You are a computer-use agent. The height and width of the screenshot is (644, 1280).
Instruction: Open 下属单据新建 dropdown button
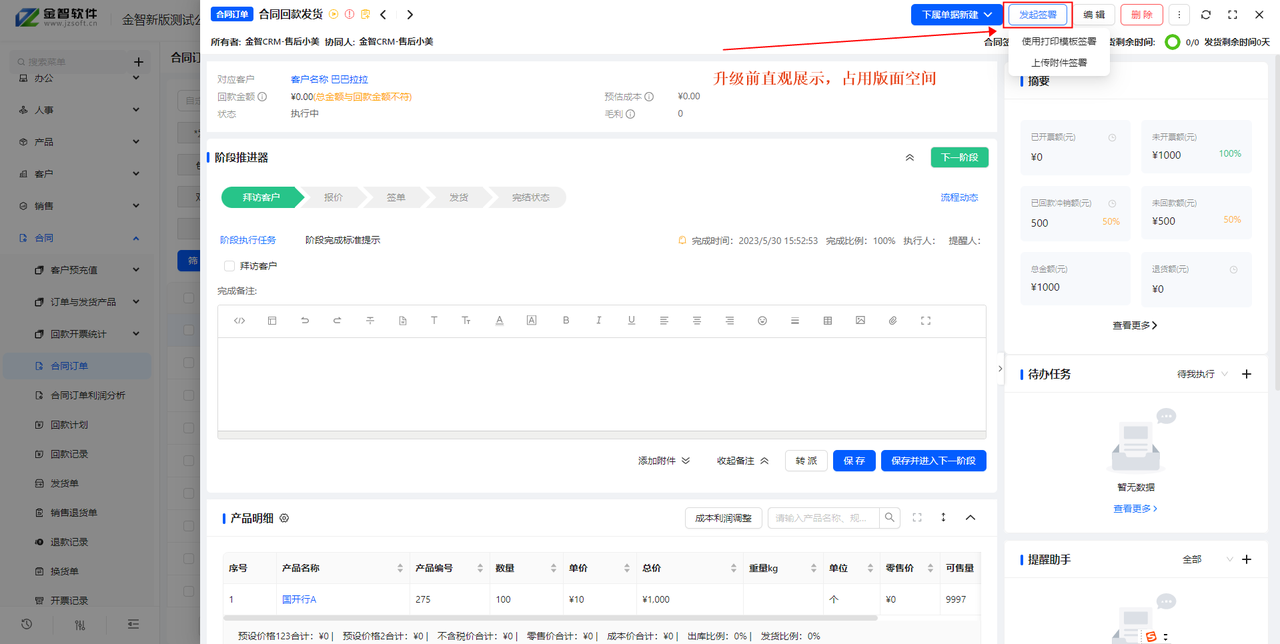tap(958, 15)
